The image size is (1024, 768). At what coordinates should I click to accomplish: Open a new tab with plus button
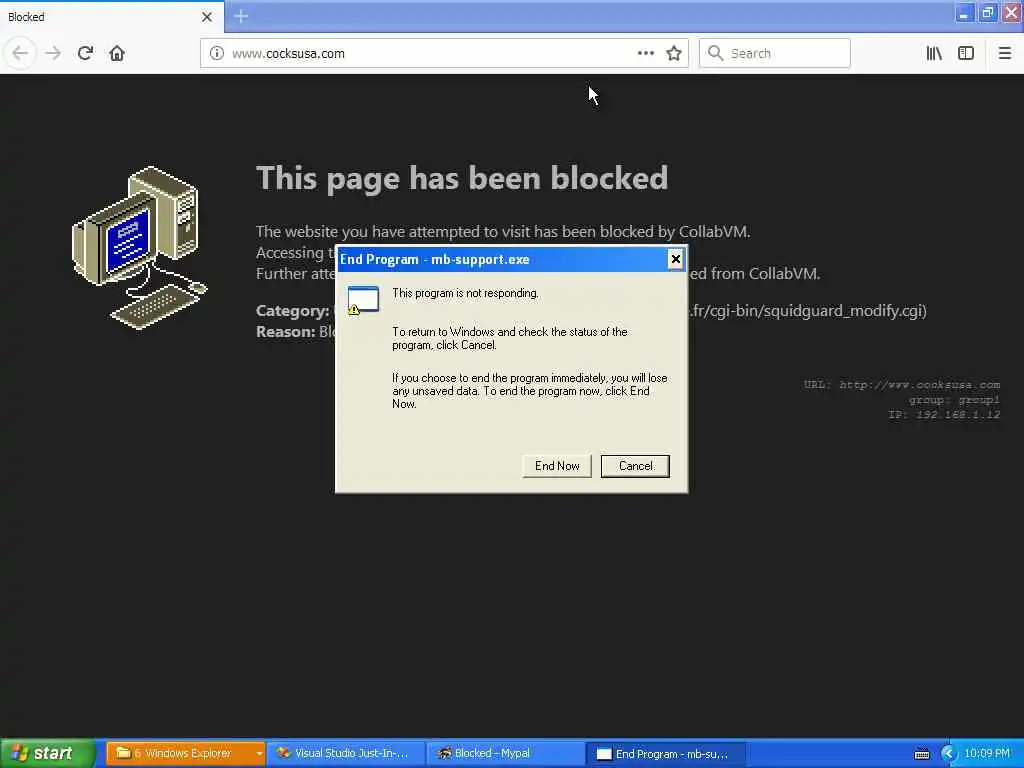pos(241,16)
